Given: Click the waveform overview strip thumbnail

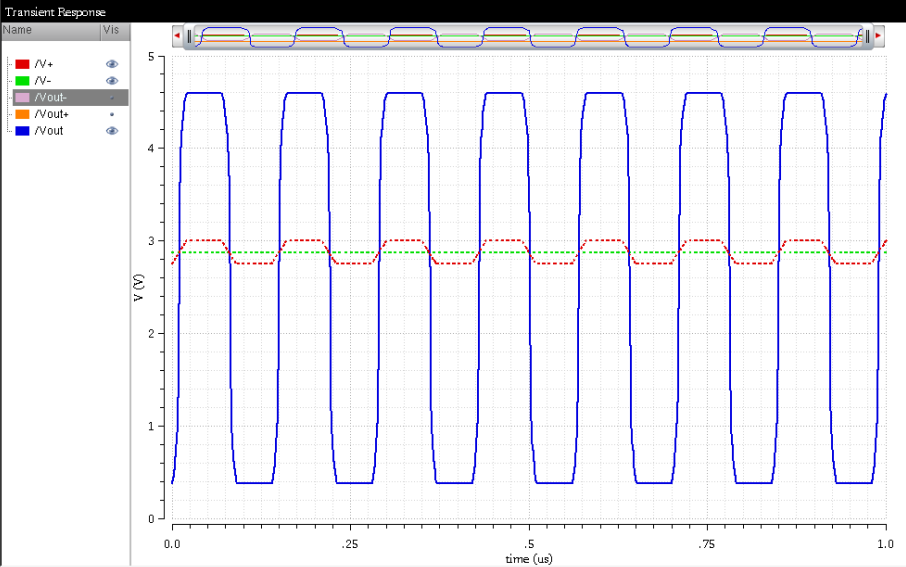Looking at the screenshot, I should (528, 36).
